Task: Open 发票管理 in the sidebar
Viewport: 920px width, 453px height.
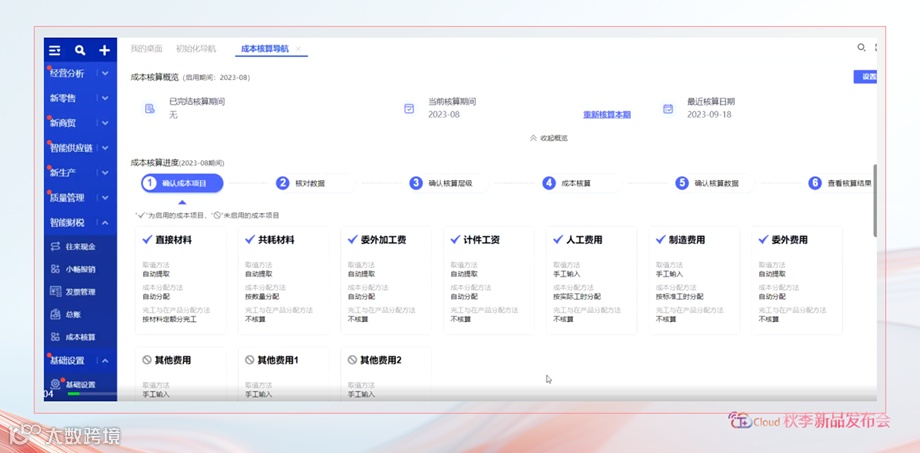Action: [x=80, y=292]
